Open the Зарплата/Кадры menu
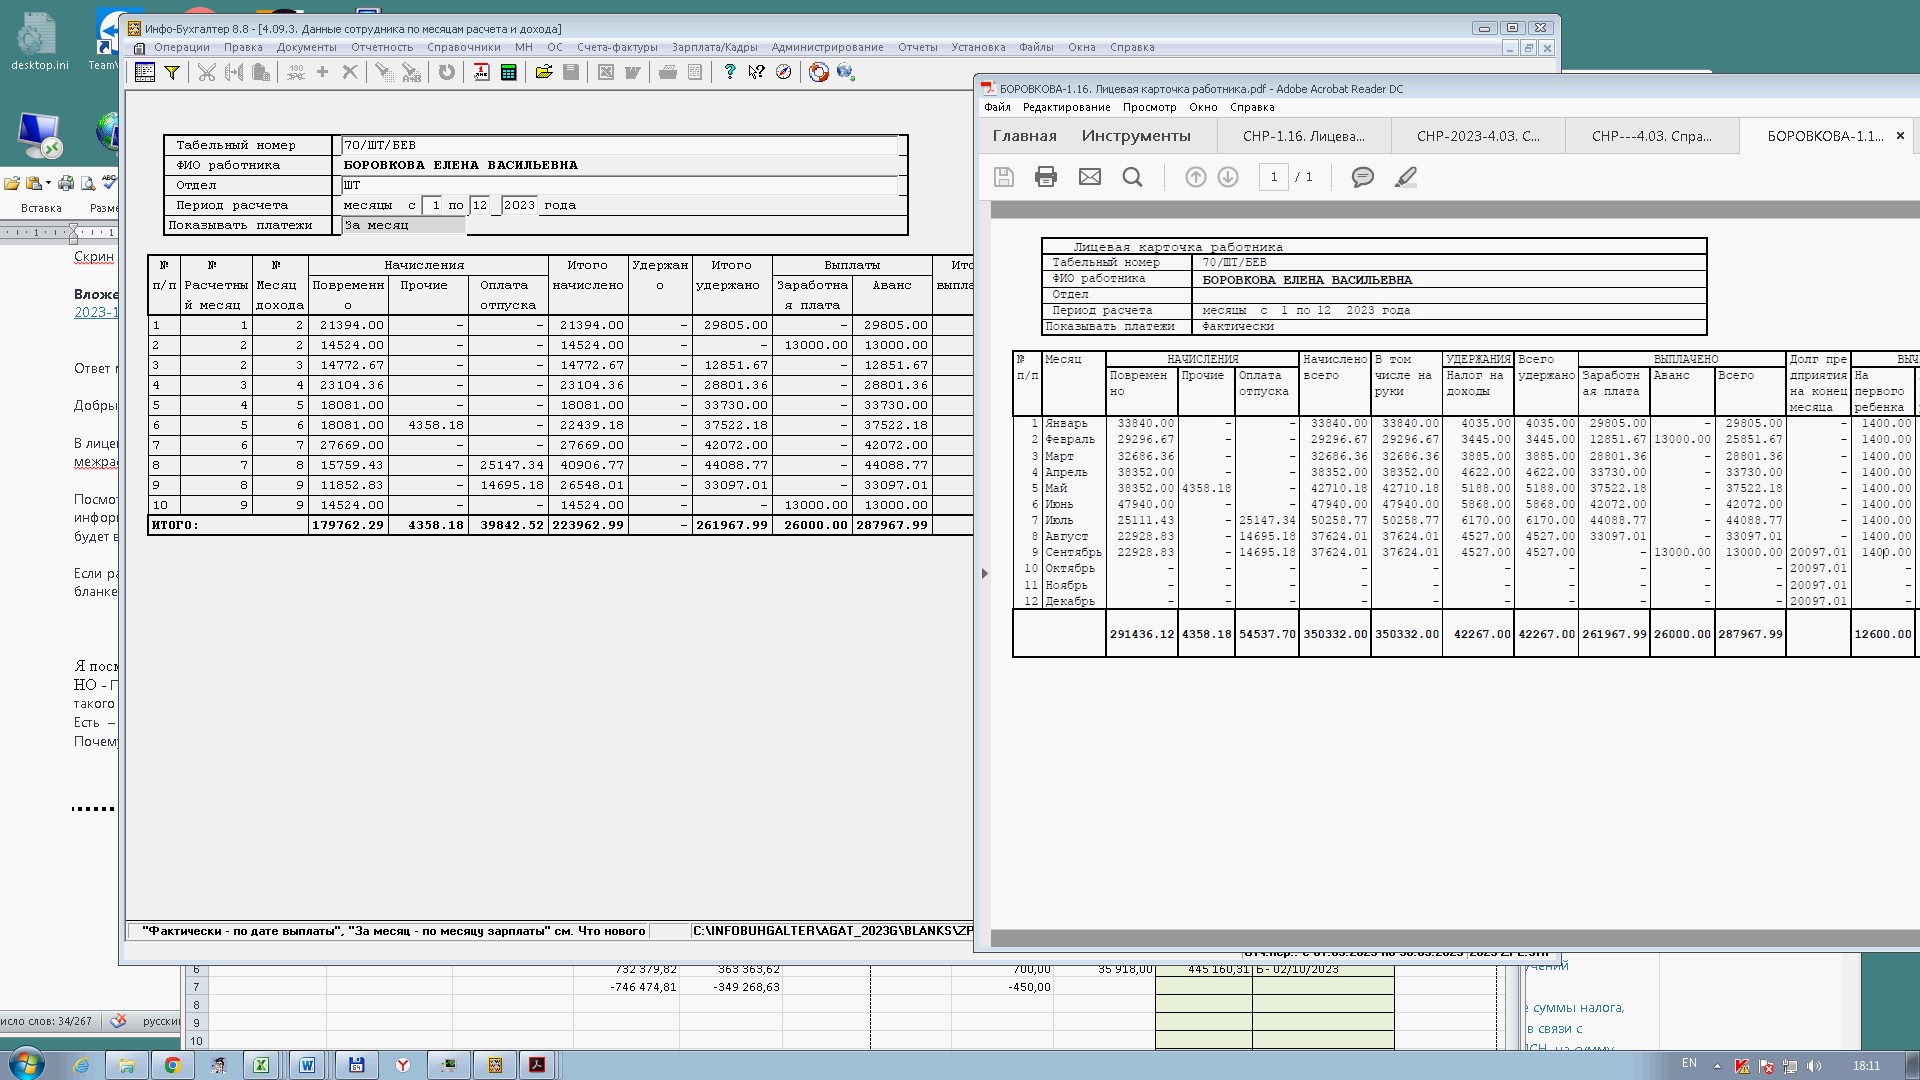1920x1080 pixels. click(x=714, y=47)
